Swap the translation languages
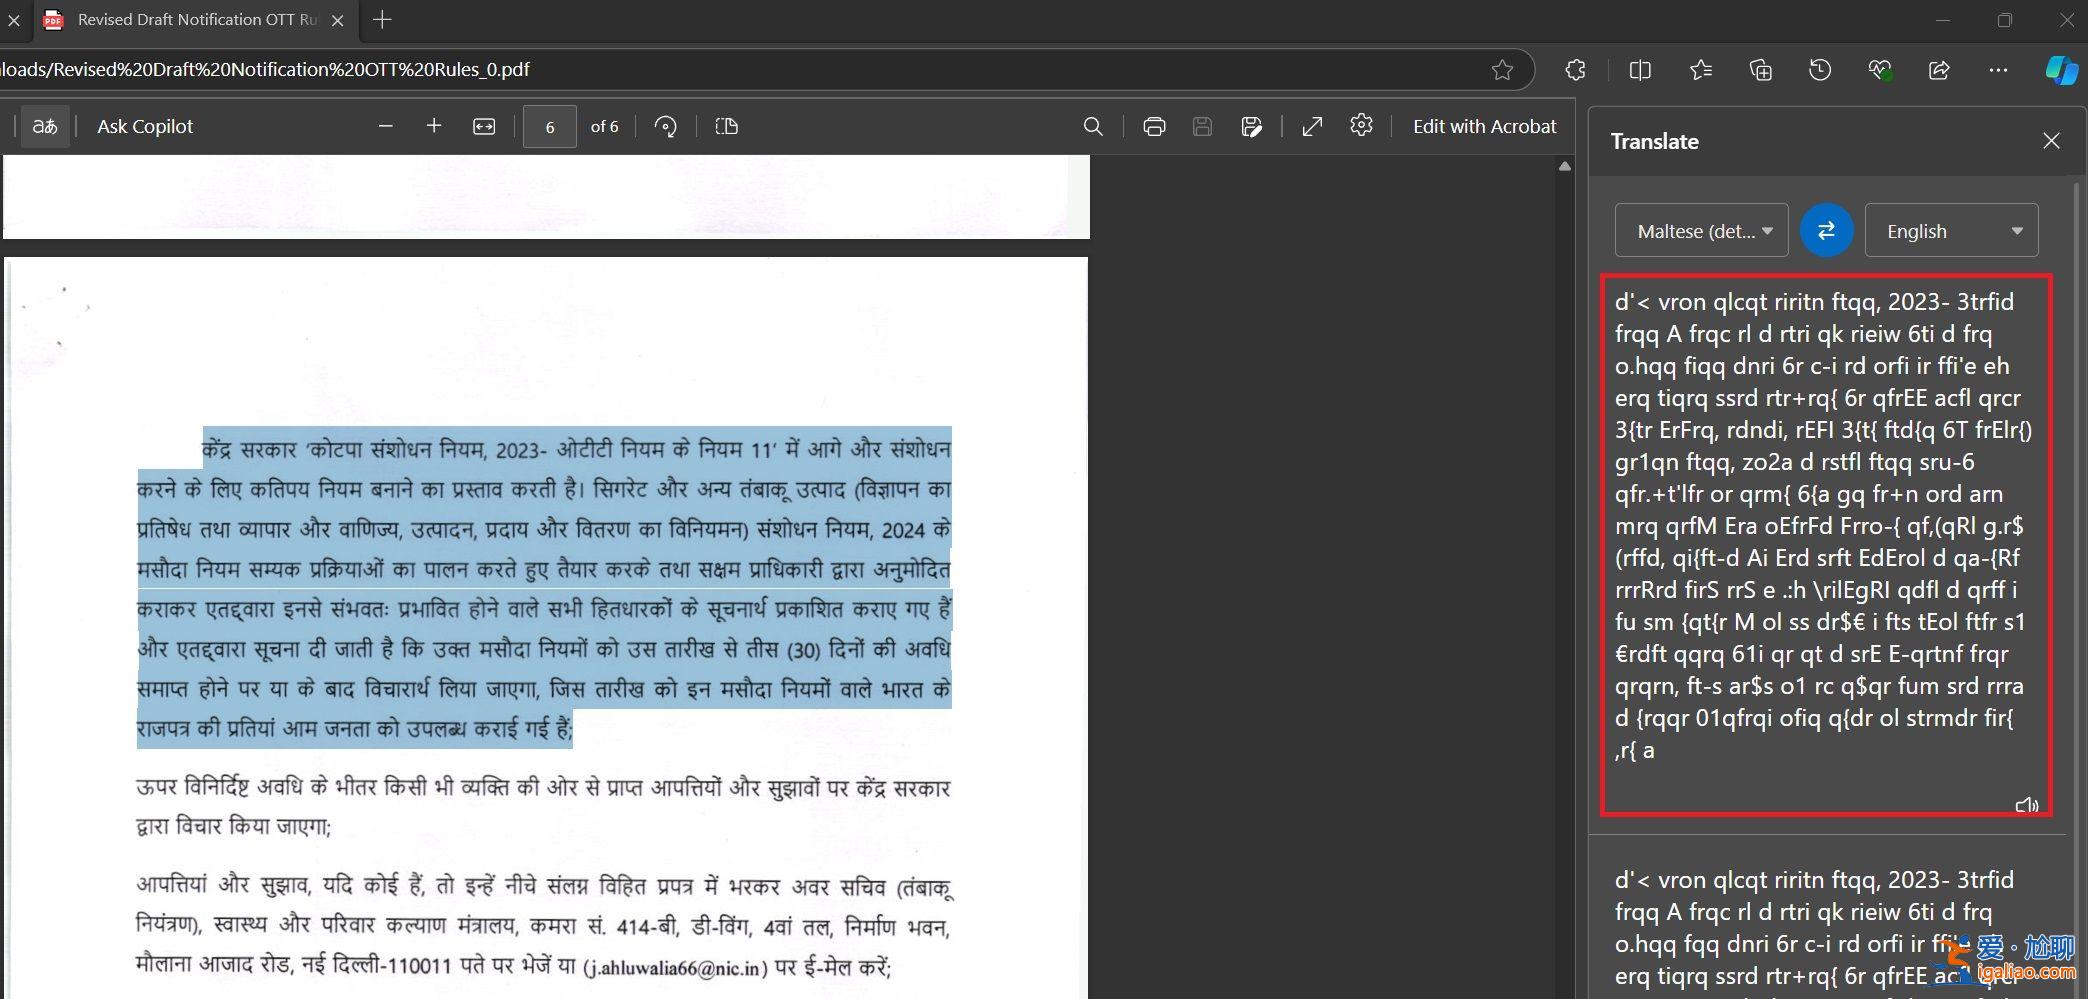2088x999 pixels. coord(1827,230)
